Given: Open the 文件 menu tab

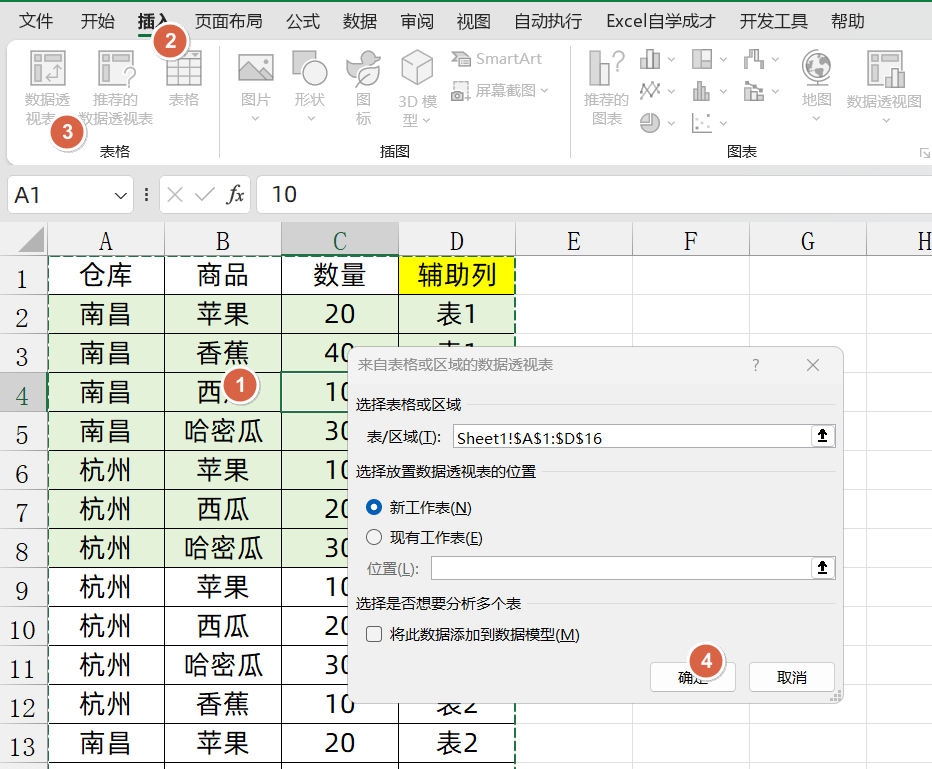Looking at the screenshot, I should pyautogui.click(x=36, y=21).
